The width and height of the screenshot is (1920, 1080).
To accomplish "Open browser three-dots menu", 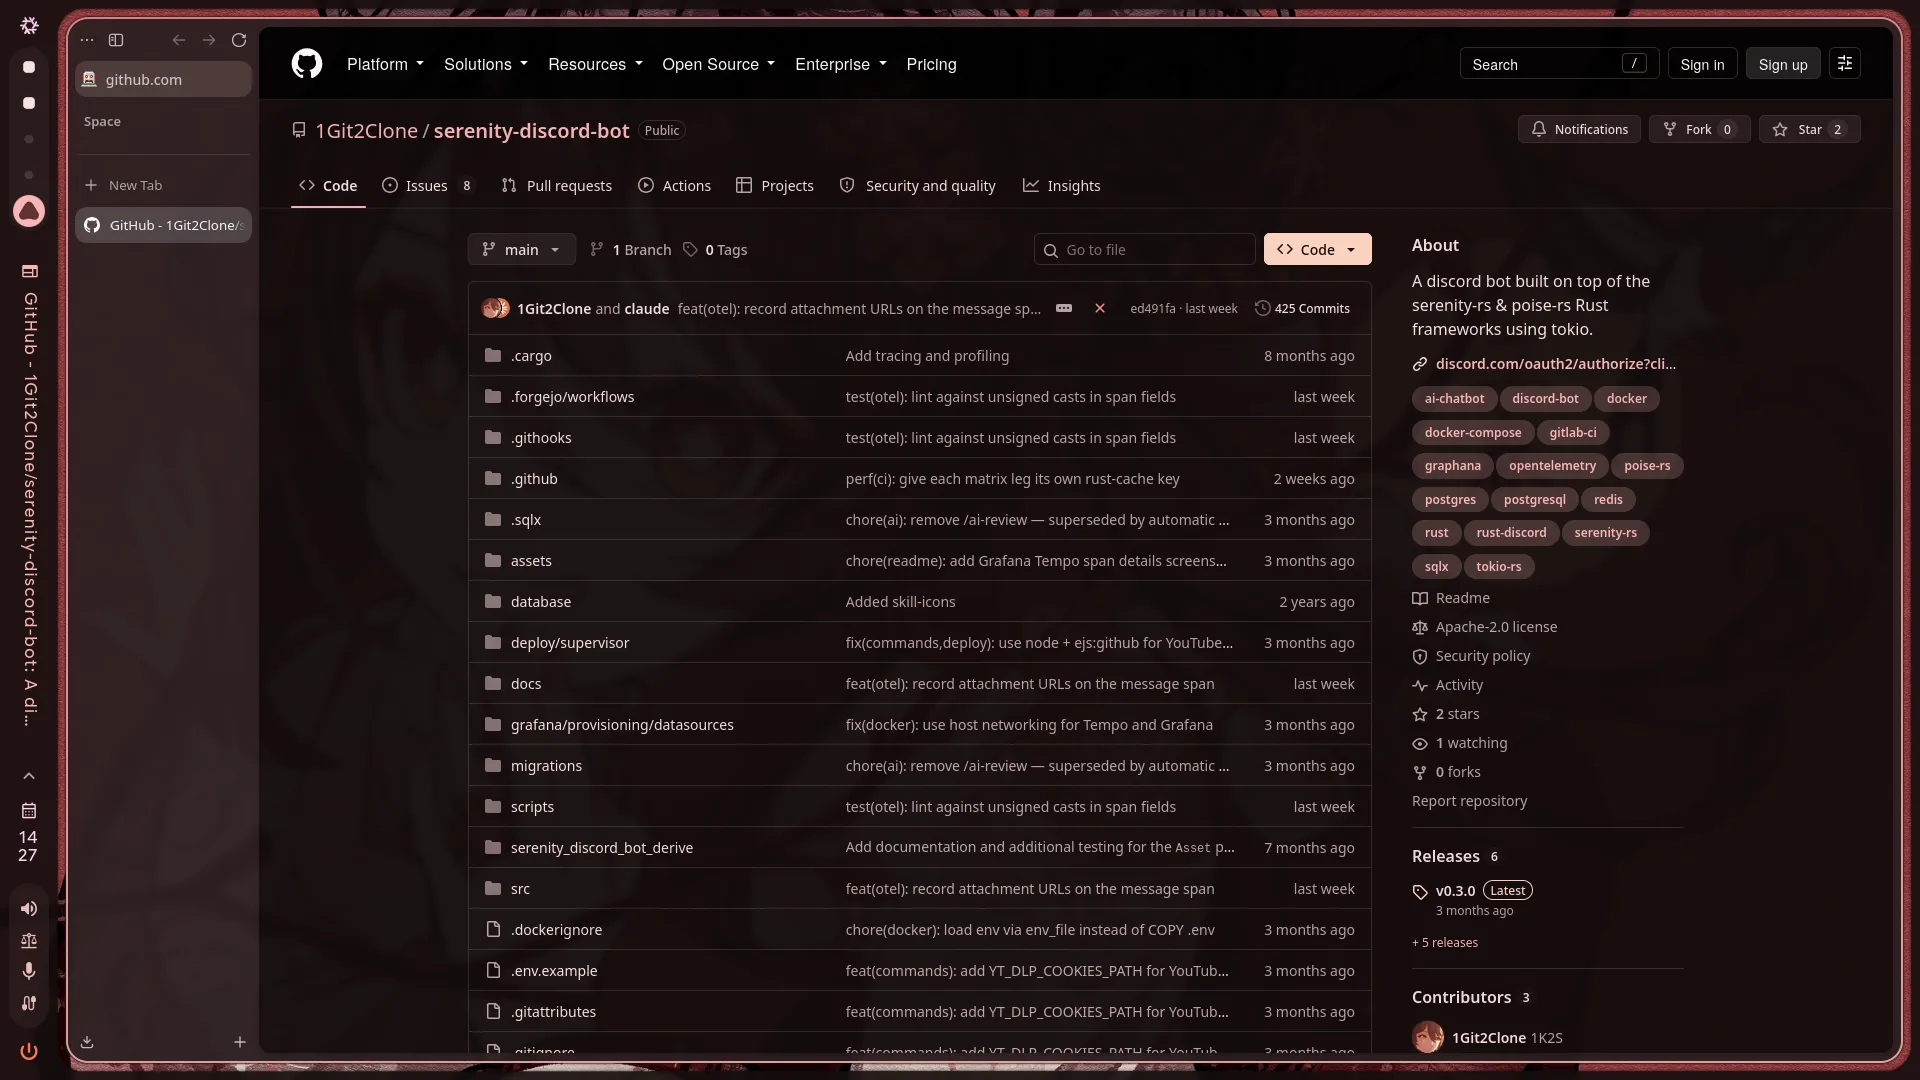I will click(87, 40).
